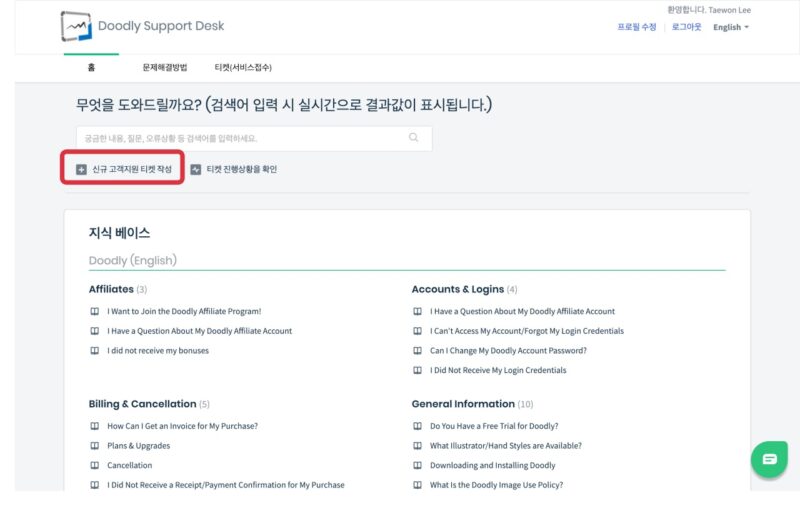Click book icon beside Plans & Upgrades
800x508 pixels.
point(94,445)
